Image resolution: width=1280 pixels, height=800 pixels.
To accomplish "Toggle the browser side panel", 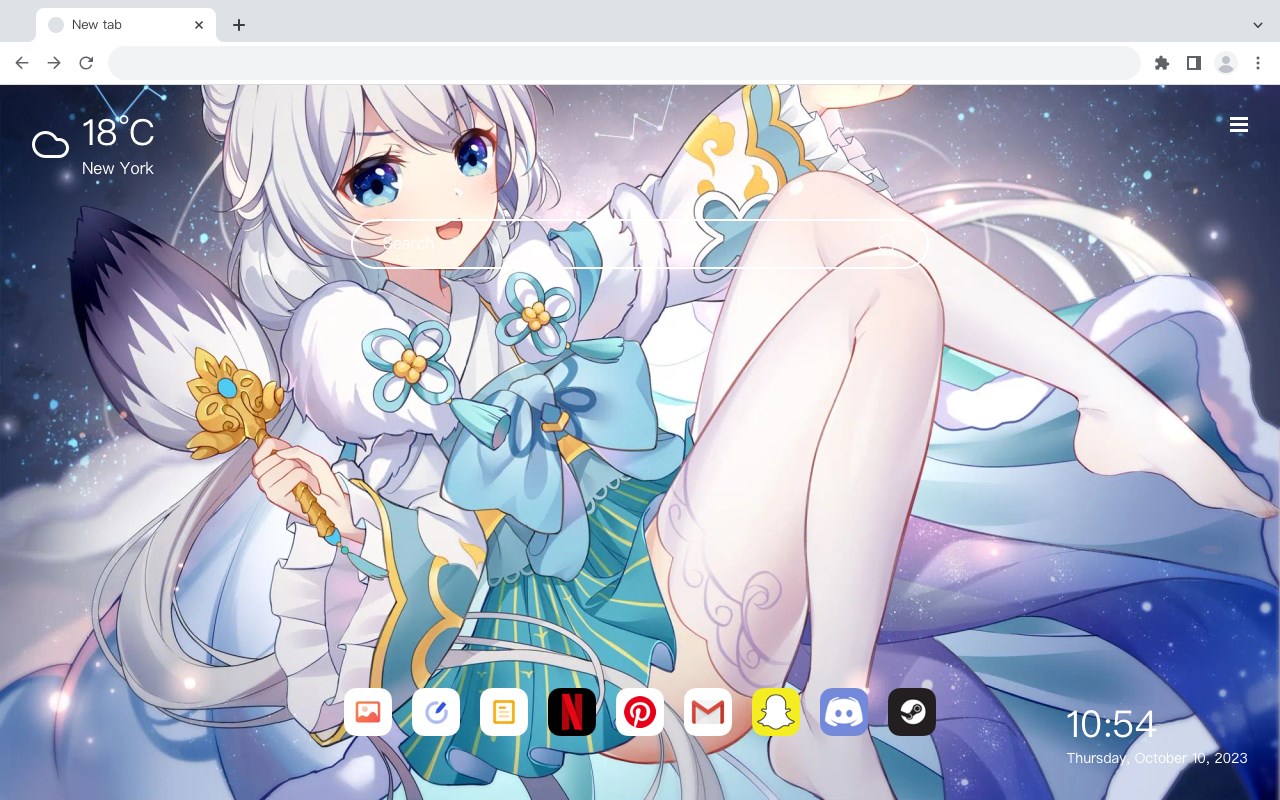I will point(1193,63).
